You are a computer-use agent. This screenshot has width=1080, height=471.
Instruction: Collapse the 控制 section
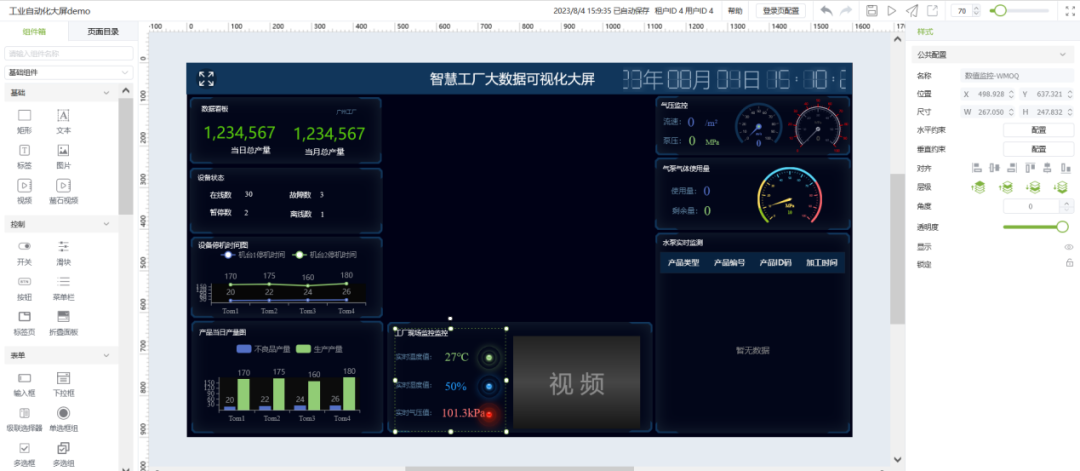click(105, 224)
